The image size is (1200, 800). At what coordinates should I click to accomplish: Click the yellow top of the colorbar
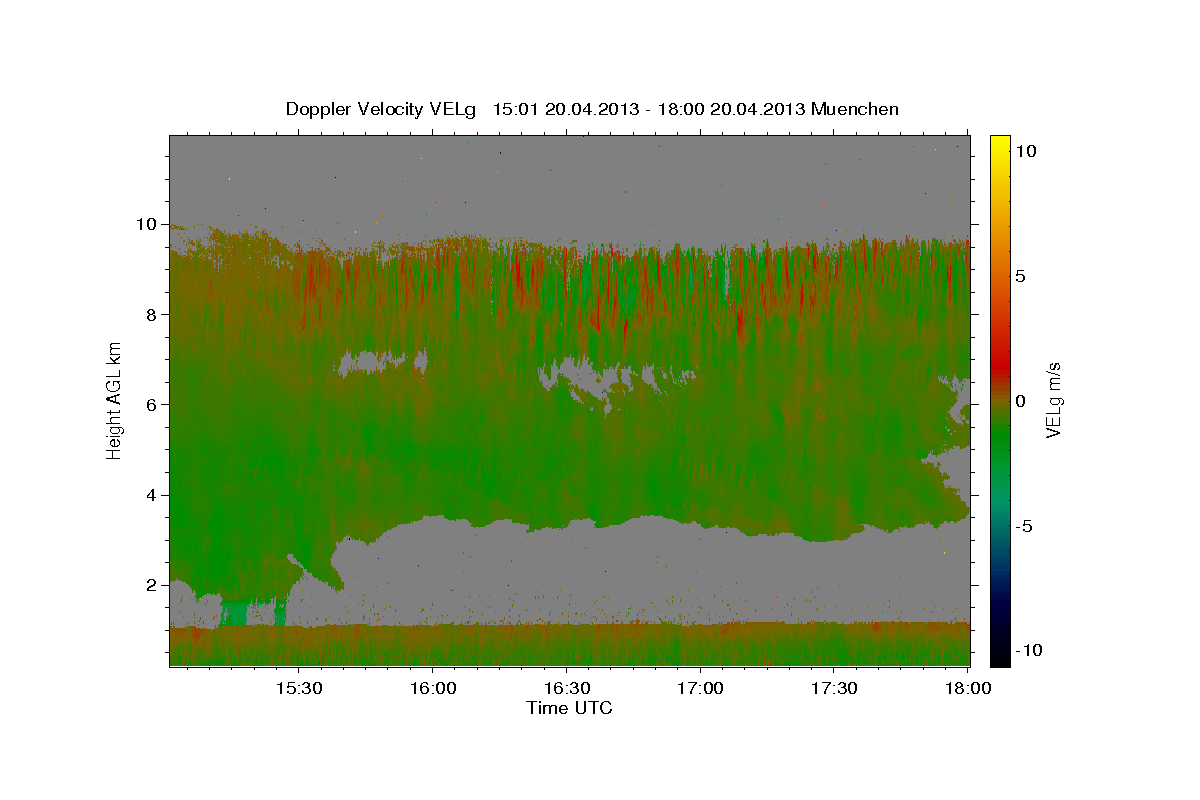coord(999,142)
